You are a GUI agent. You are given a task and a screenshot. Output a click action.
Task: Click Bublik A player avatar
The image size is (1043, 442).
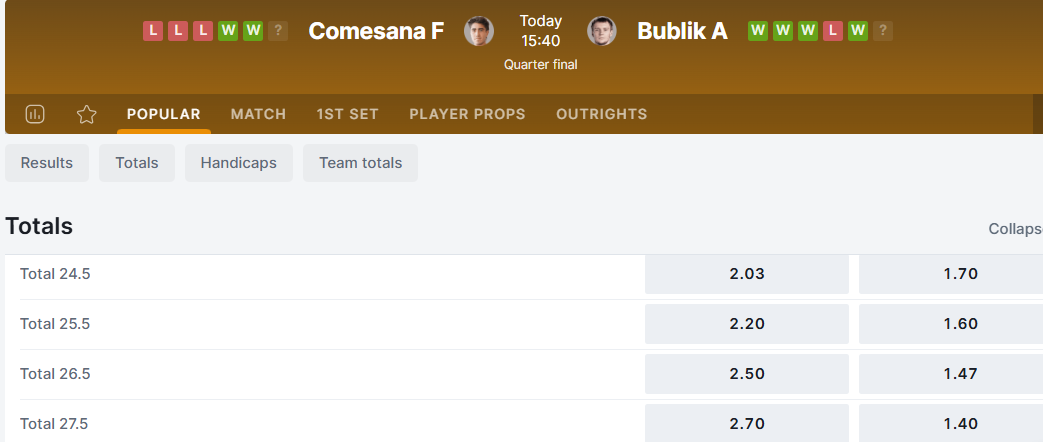coord(602,31)
